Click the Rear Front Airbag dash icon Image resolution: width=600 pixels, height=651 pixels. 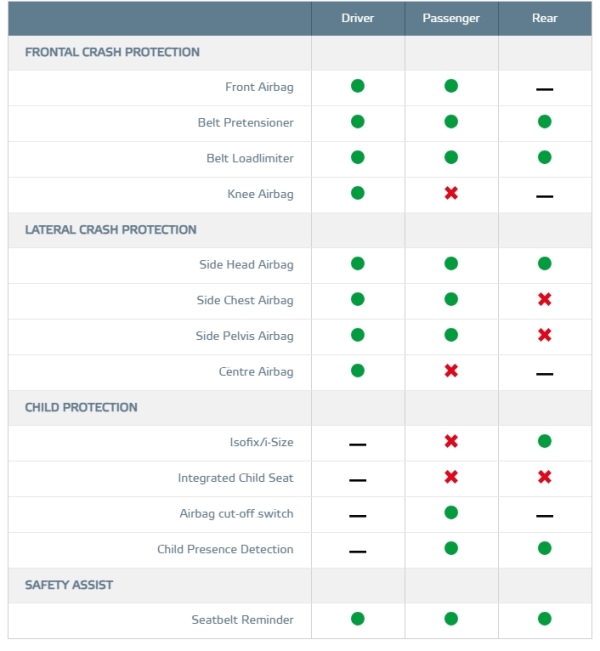(x=544, y=89)
